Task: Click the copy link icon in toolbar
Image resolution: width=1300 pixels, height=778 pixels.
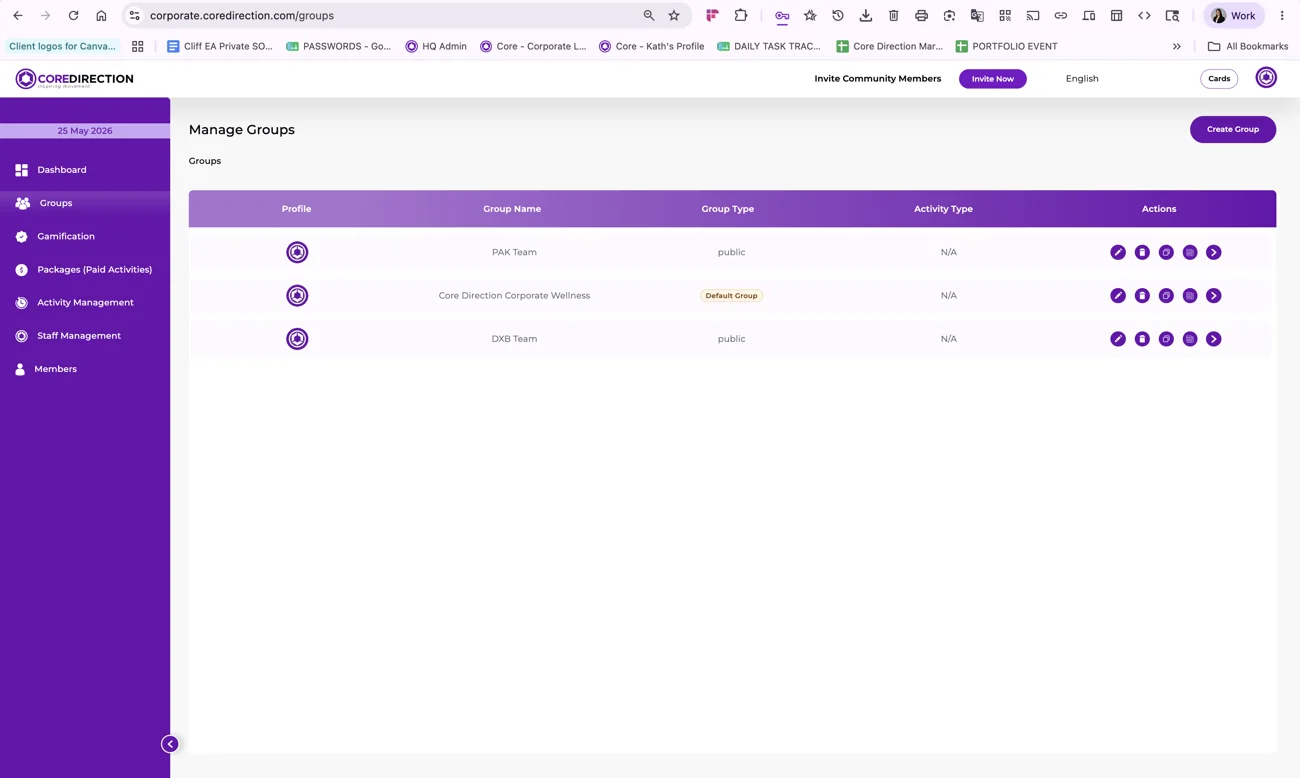Action: coord(1061,16)
